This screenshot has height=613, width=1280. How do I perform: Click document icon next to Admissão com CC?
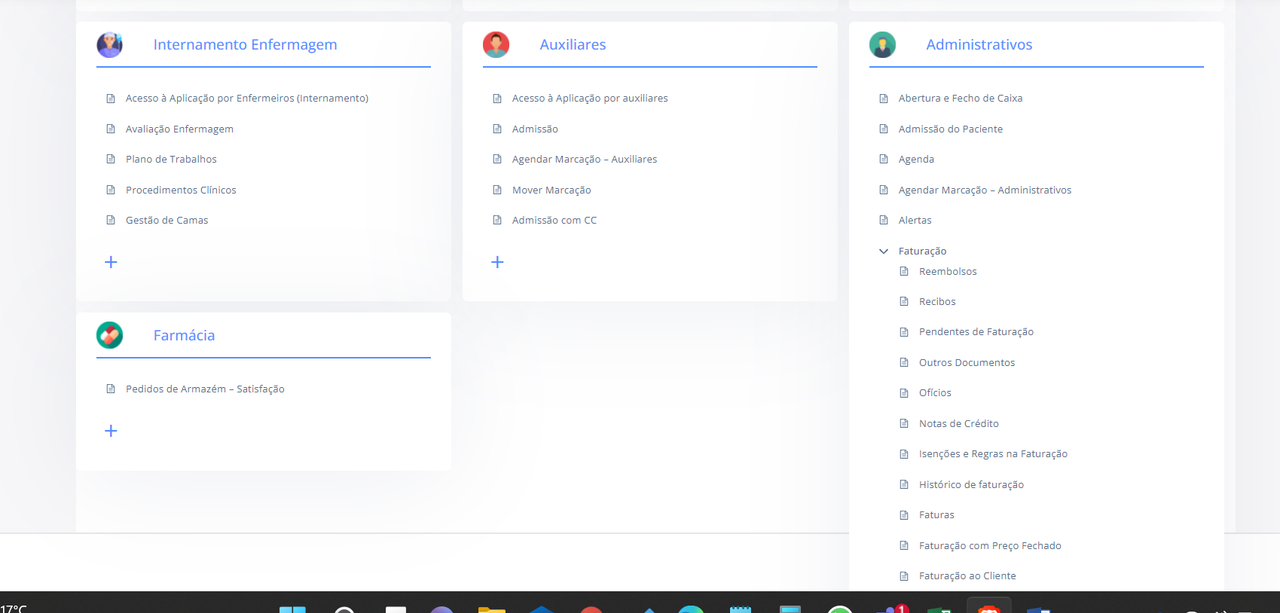[x=497, y=220]
